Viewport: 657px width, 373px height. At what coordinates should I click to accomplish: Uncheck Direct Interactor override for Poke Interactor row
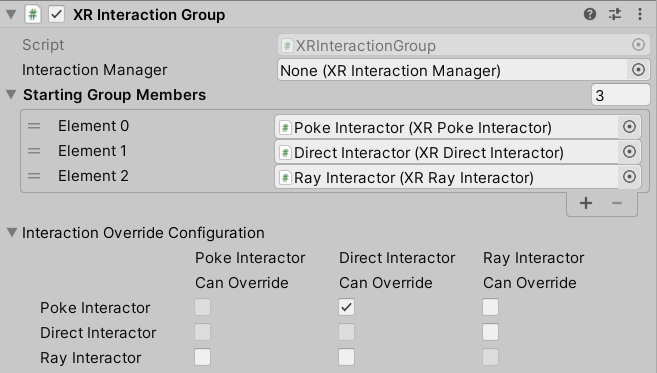click(x=347, y=307)
